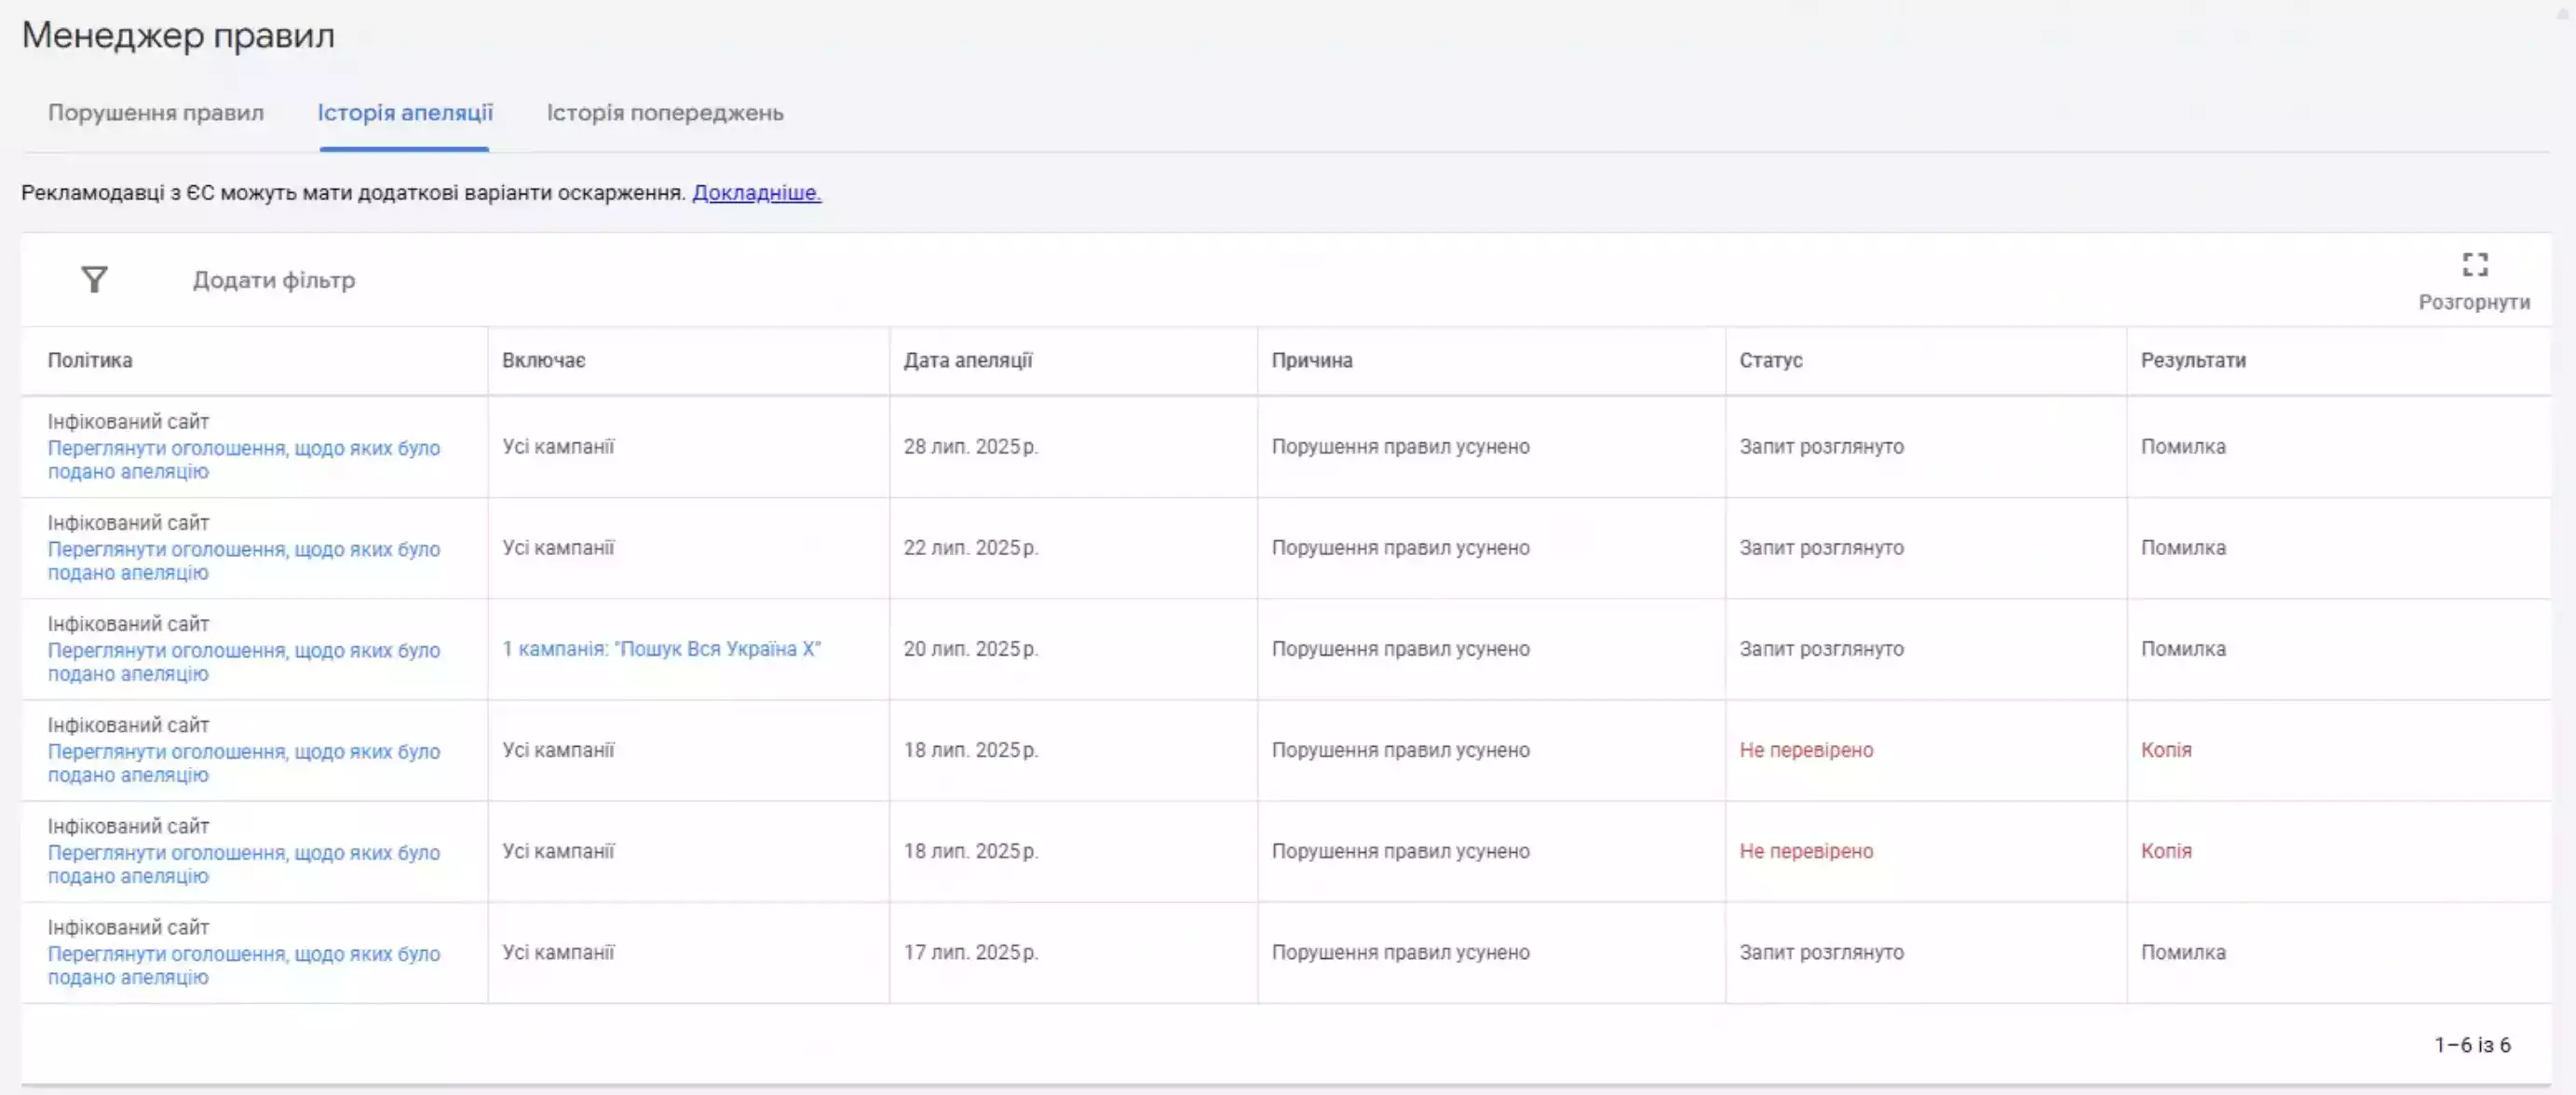Select the Історія апеляції tab
2576x1095 pixels.
click(405, 113)
